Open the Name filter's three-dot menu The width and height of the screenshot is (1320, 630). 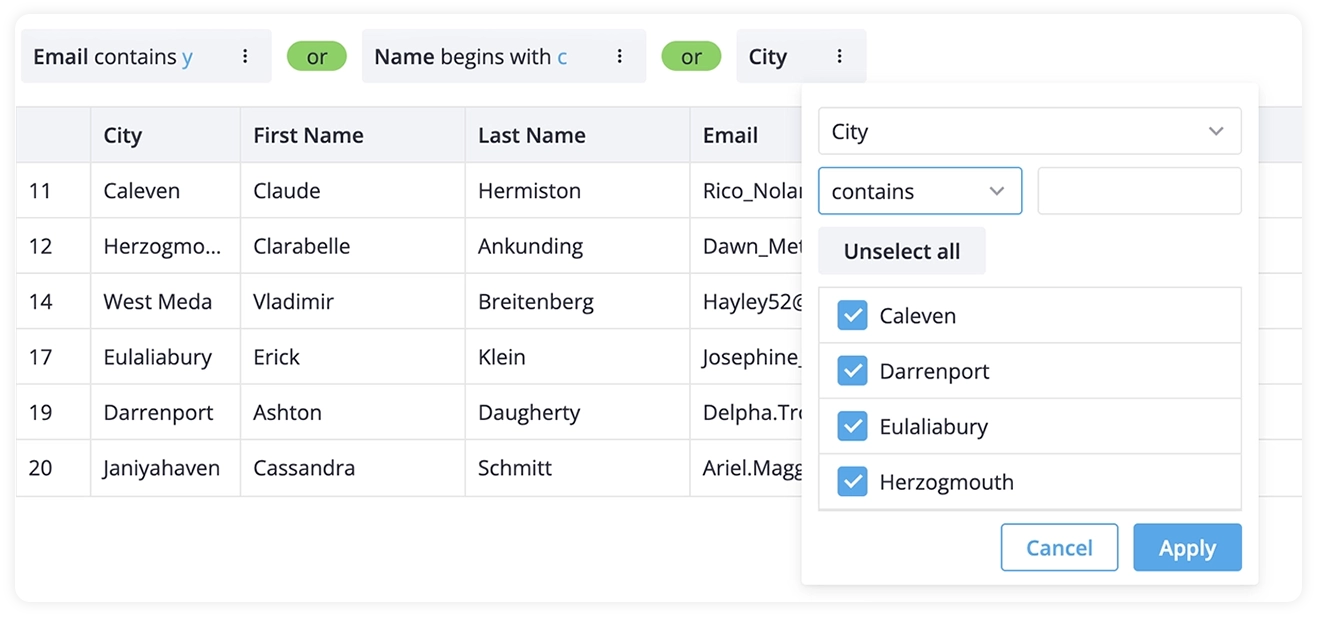pos(619,56)
